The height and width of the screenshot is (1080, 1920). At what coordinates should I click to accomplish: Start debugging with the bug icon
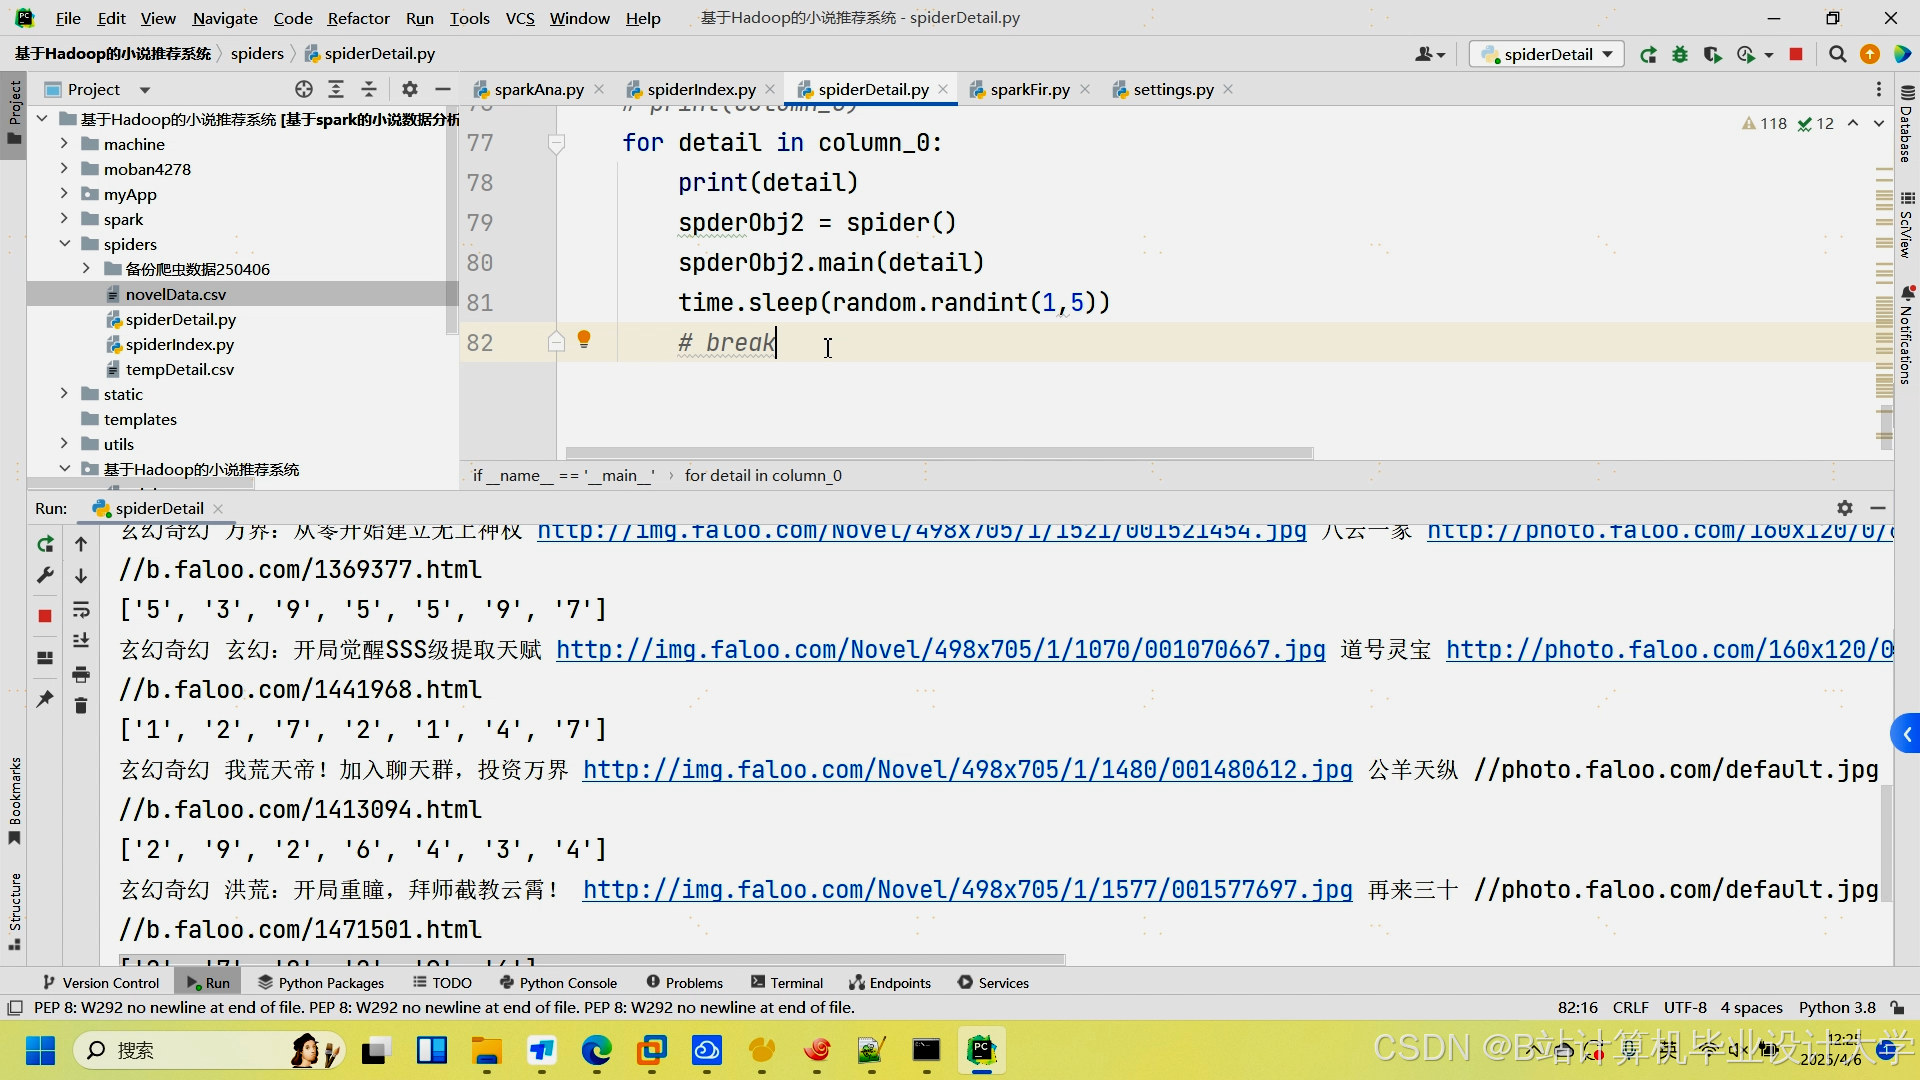tap(1681, 55)
